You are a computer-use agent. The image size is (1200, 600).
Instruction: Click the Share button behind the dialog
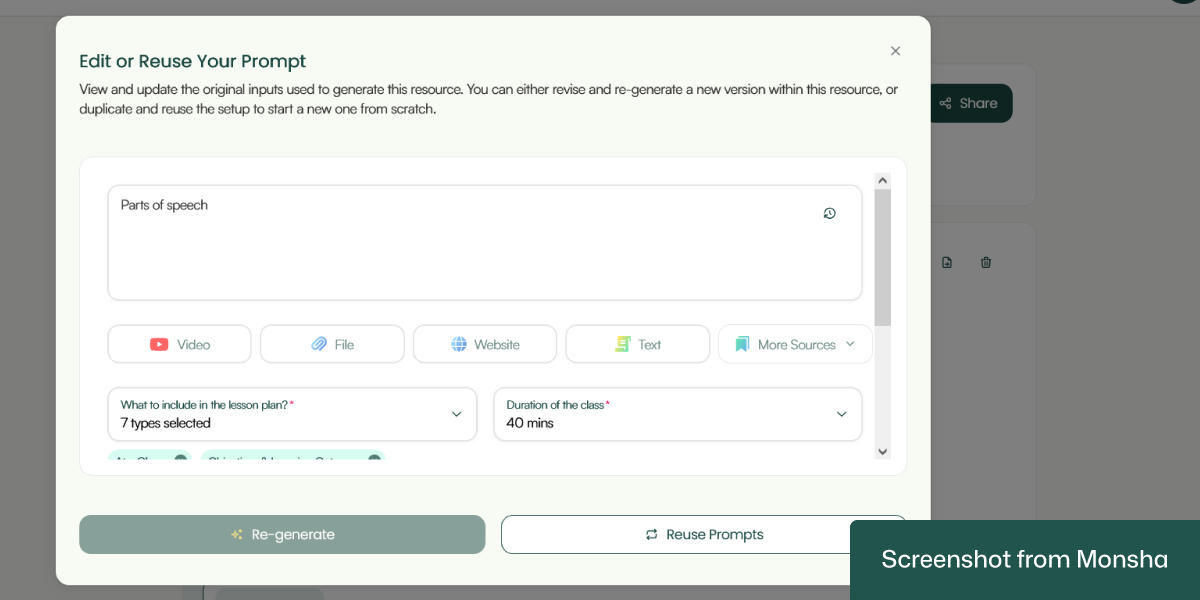click(969, 103)
